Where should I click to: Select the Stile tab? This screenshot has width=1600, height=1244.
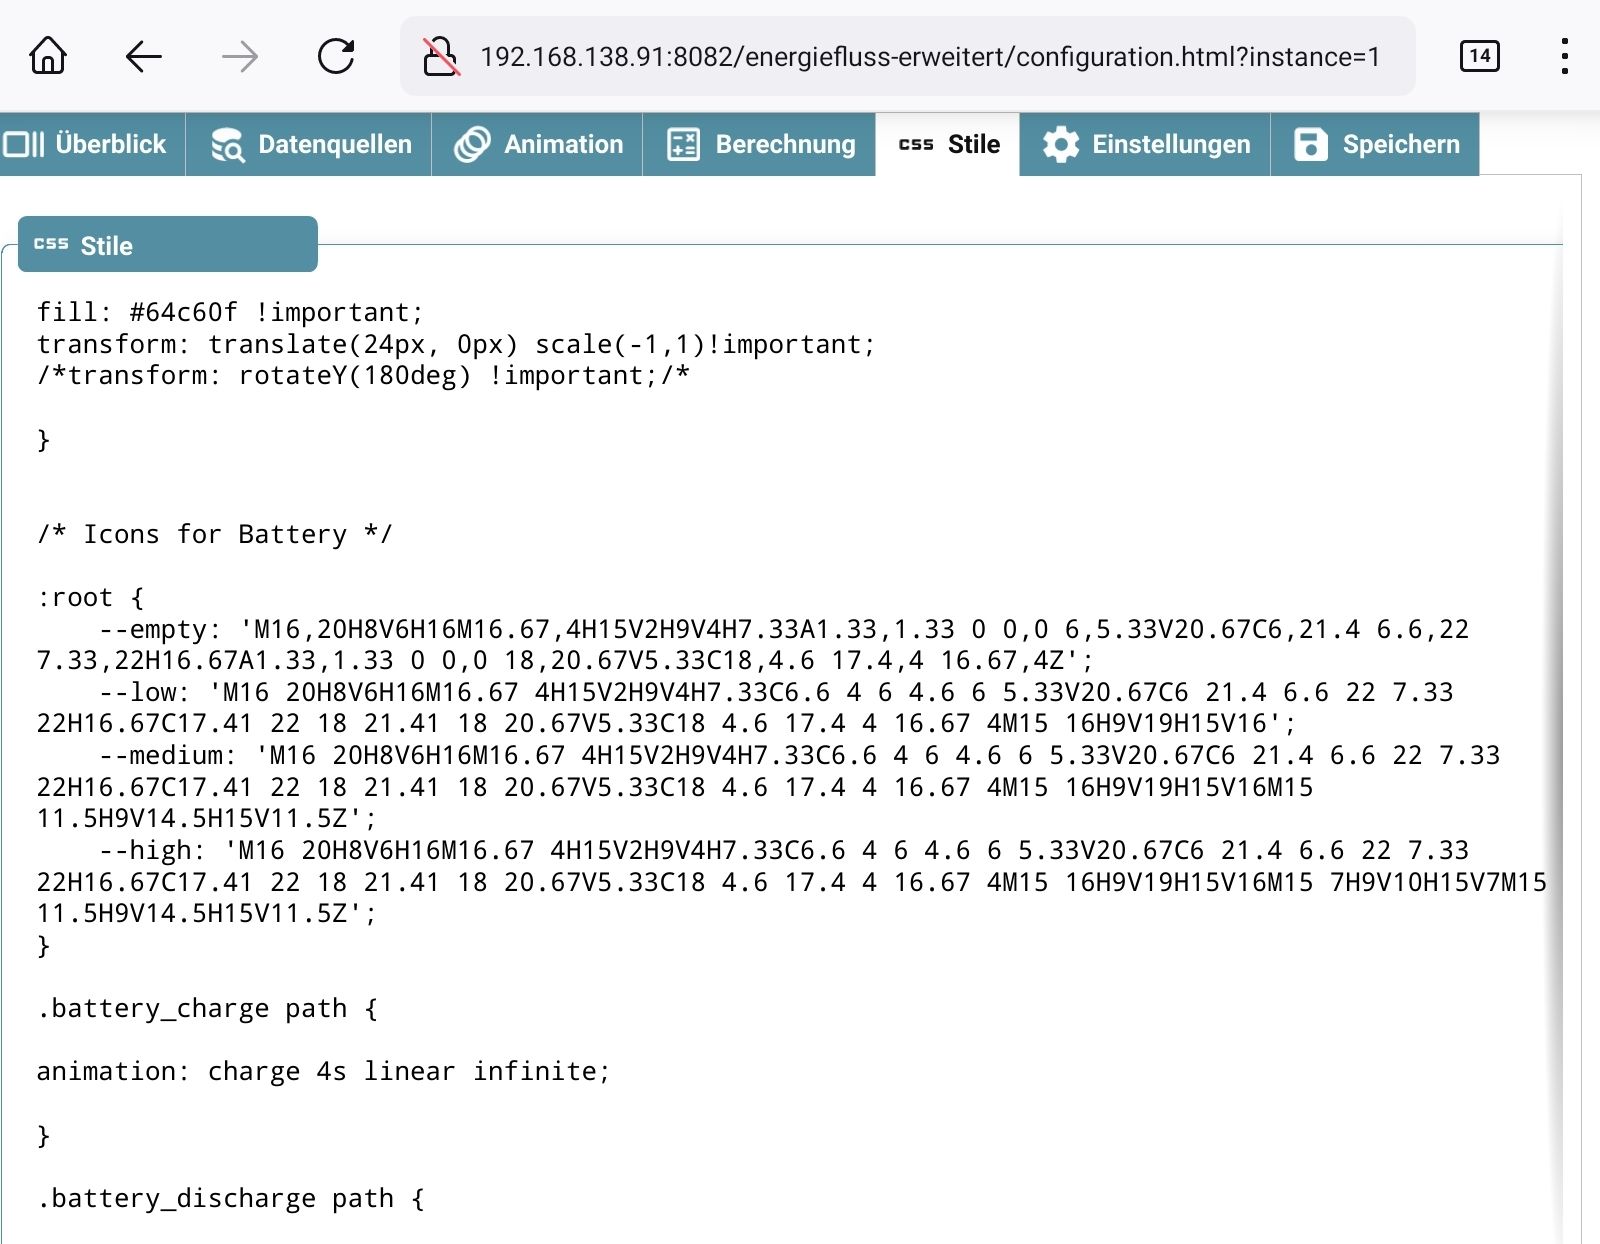[x=948, y=144]
